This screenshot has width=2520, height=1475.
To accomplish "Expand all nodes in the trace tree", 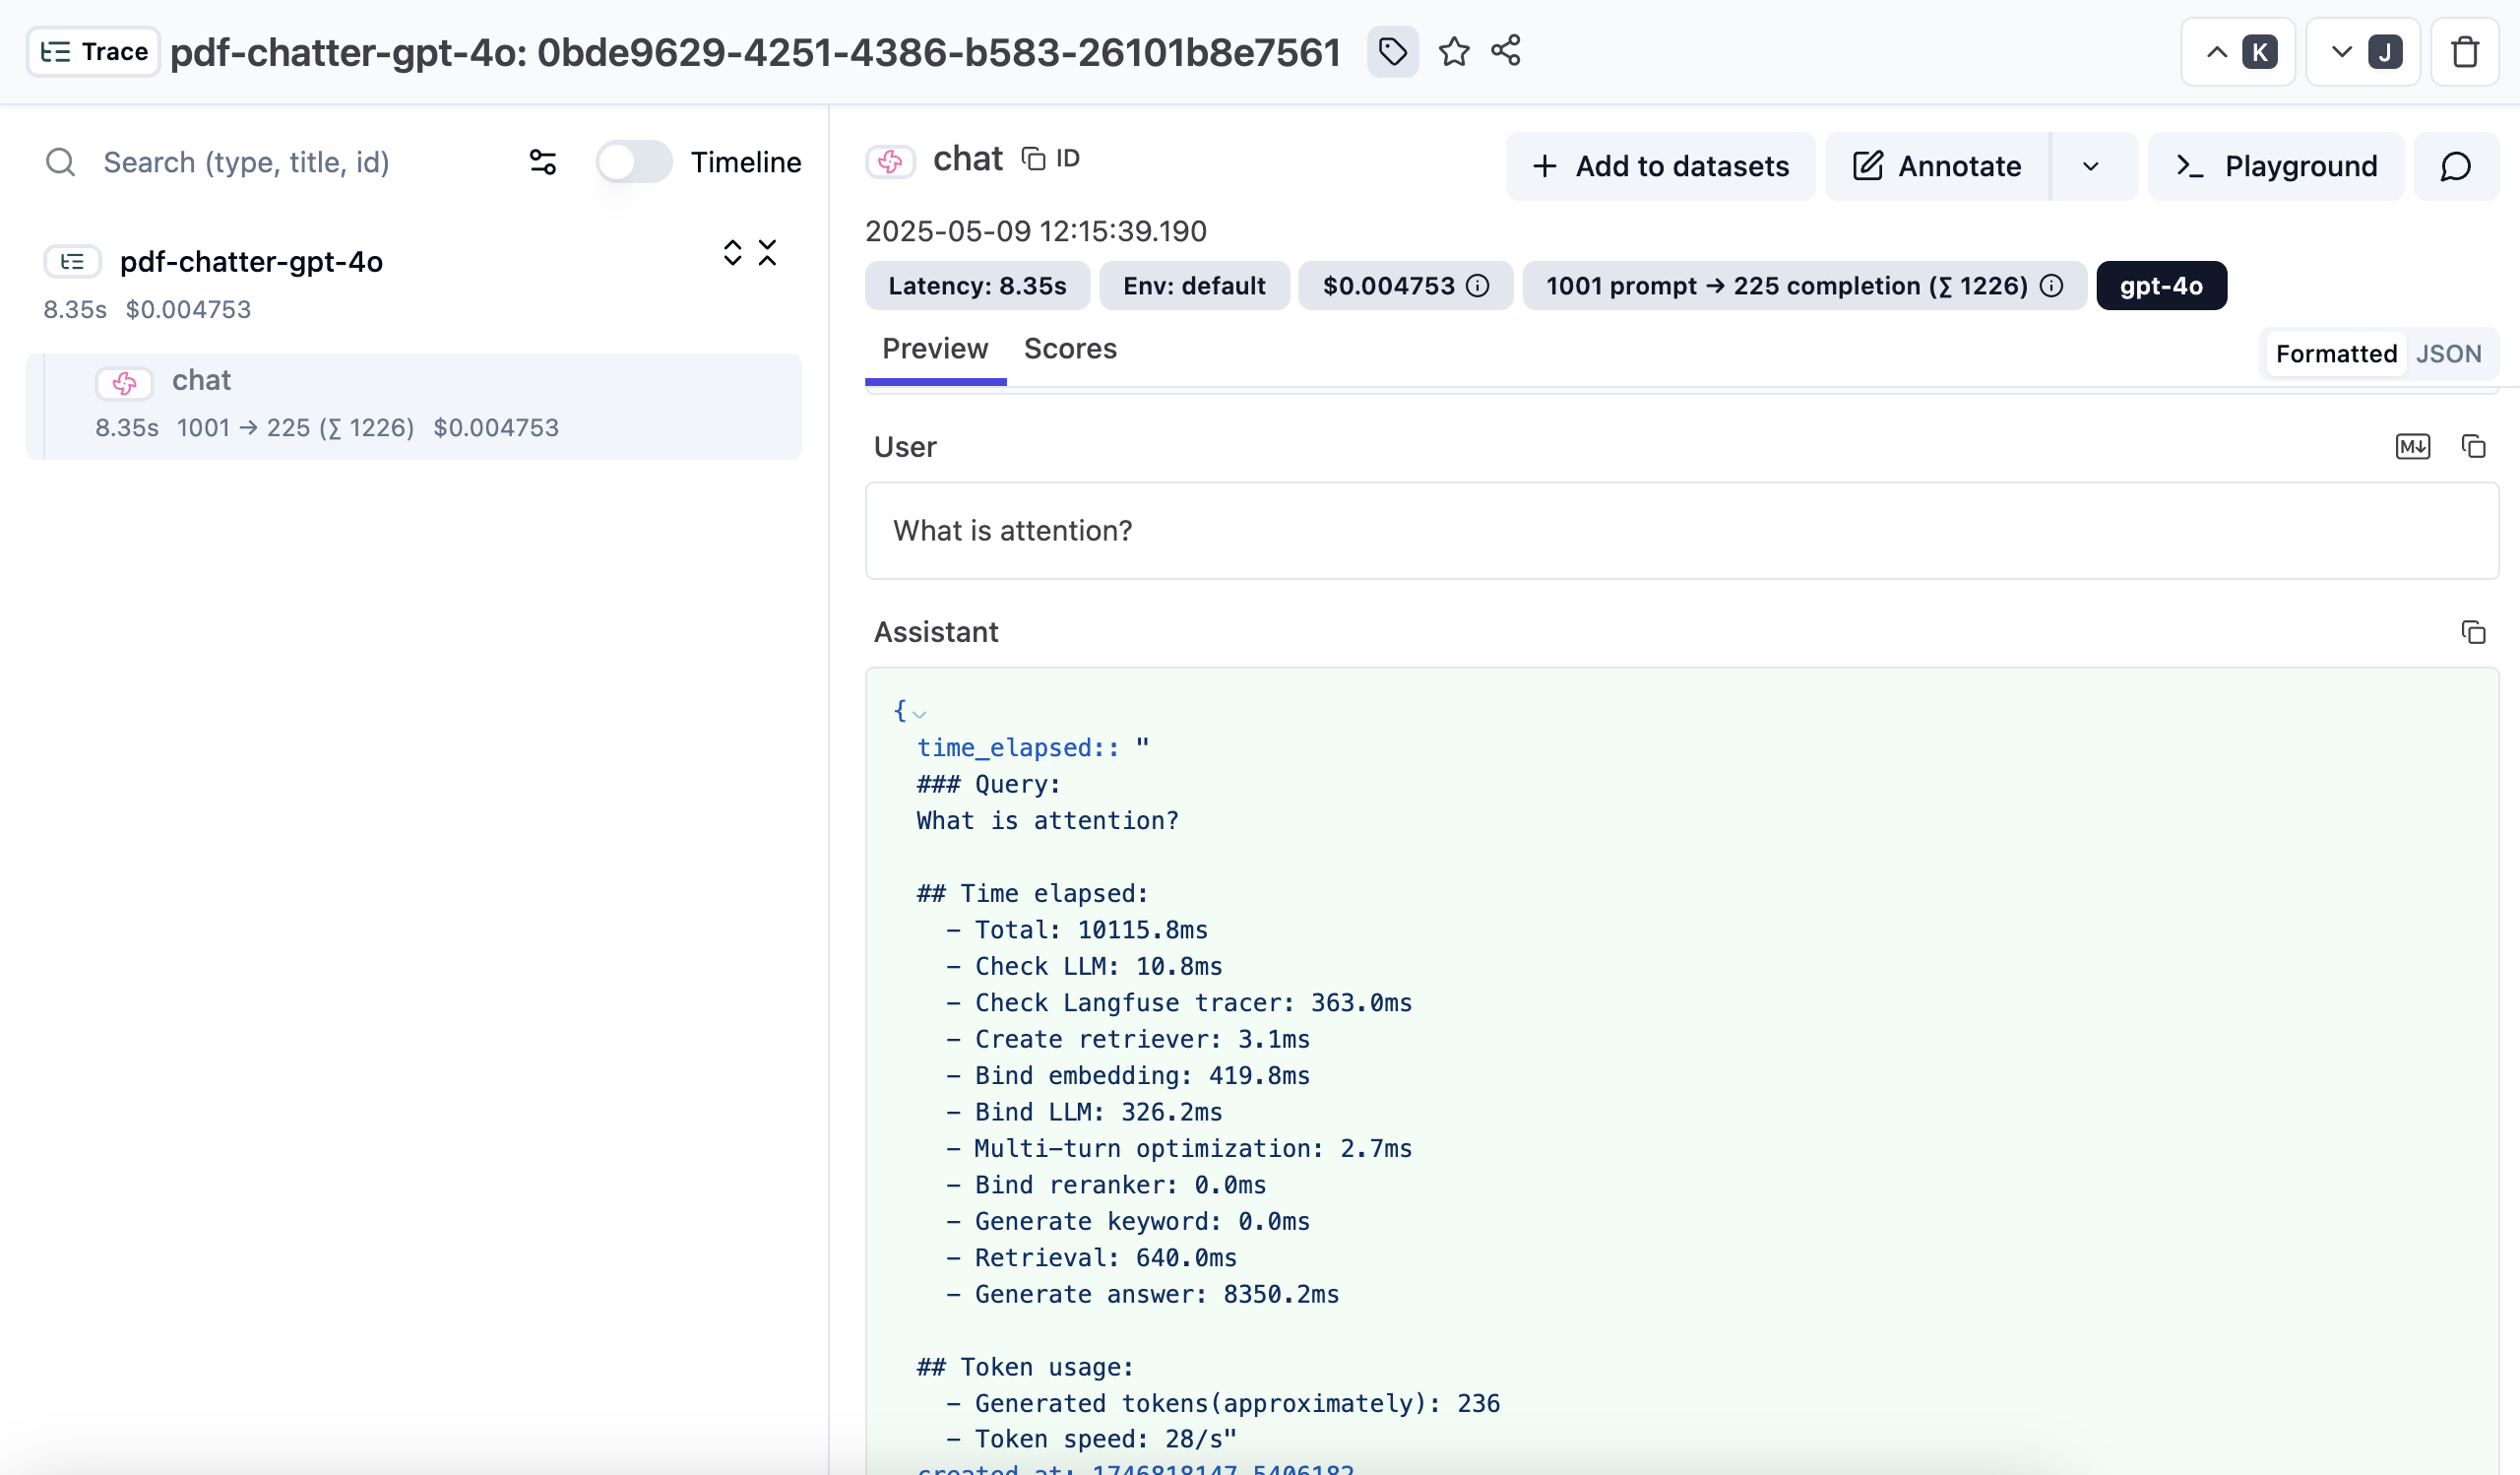I will 732,253.
